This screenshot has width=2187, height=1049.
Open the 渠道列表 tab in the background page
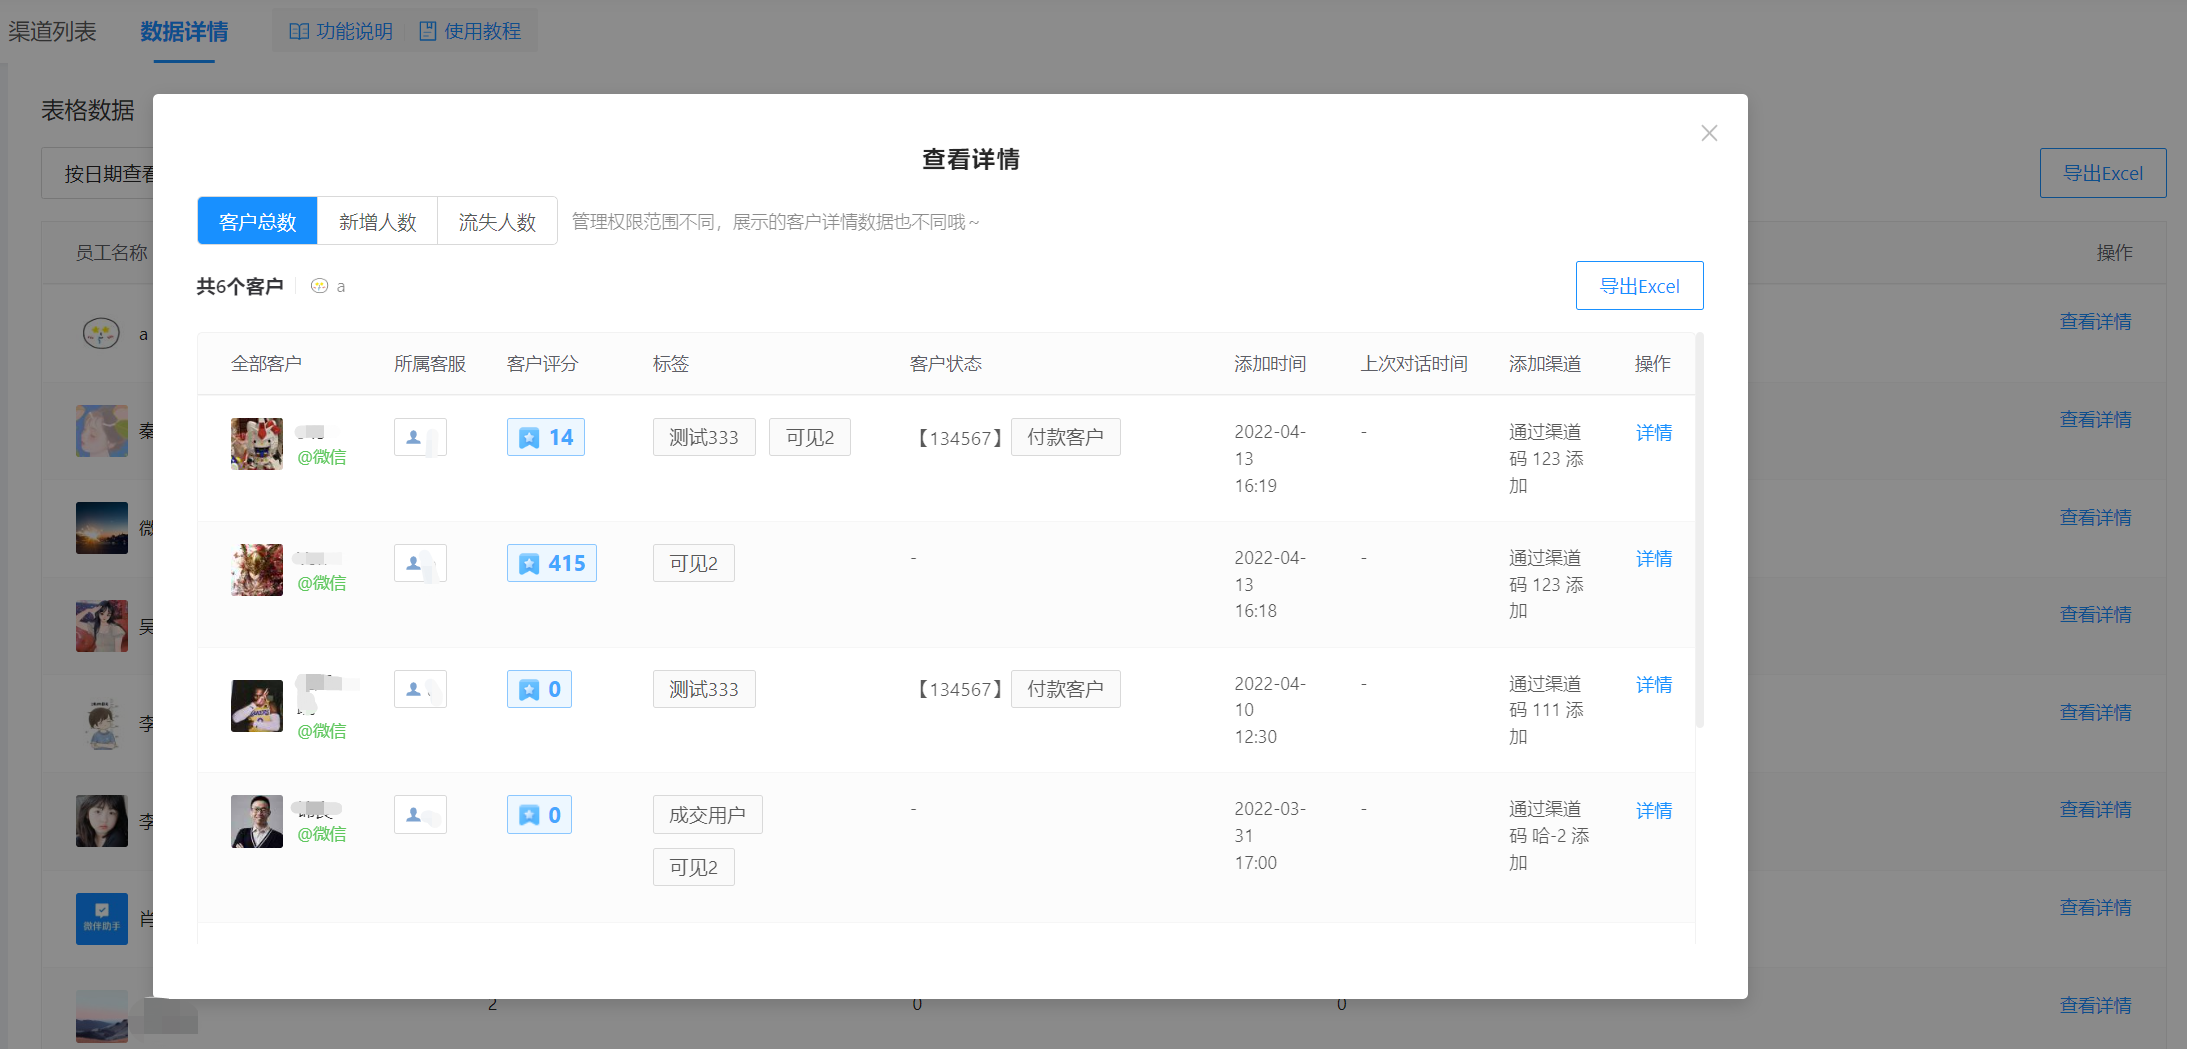coord(52,31)
